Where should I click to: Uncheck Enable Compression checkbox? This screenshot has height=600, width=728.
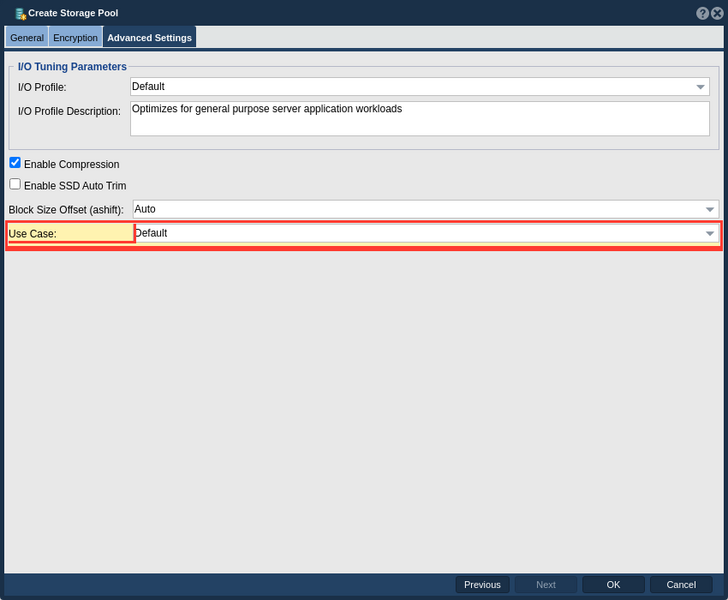coord(15,163)
